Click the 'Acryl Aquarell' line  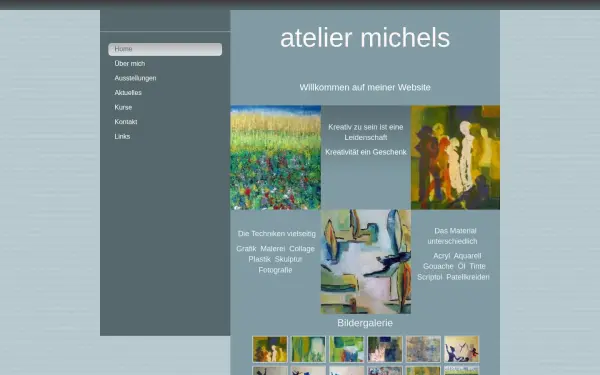pos(457,256)
